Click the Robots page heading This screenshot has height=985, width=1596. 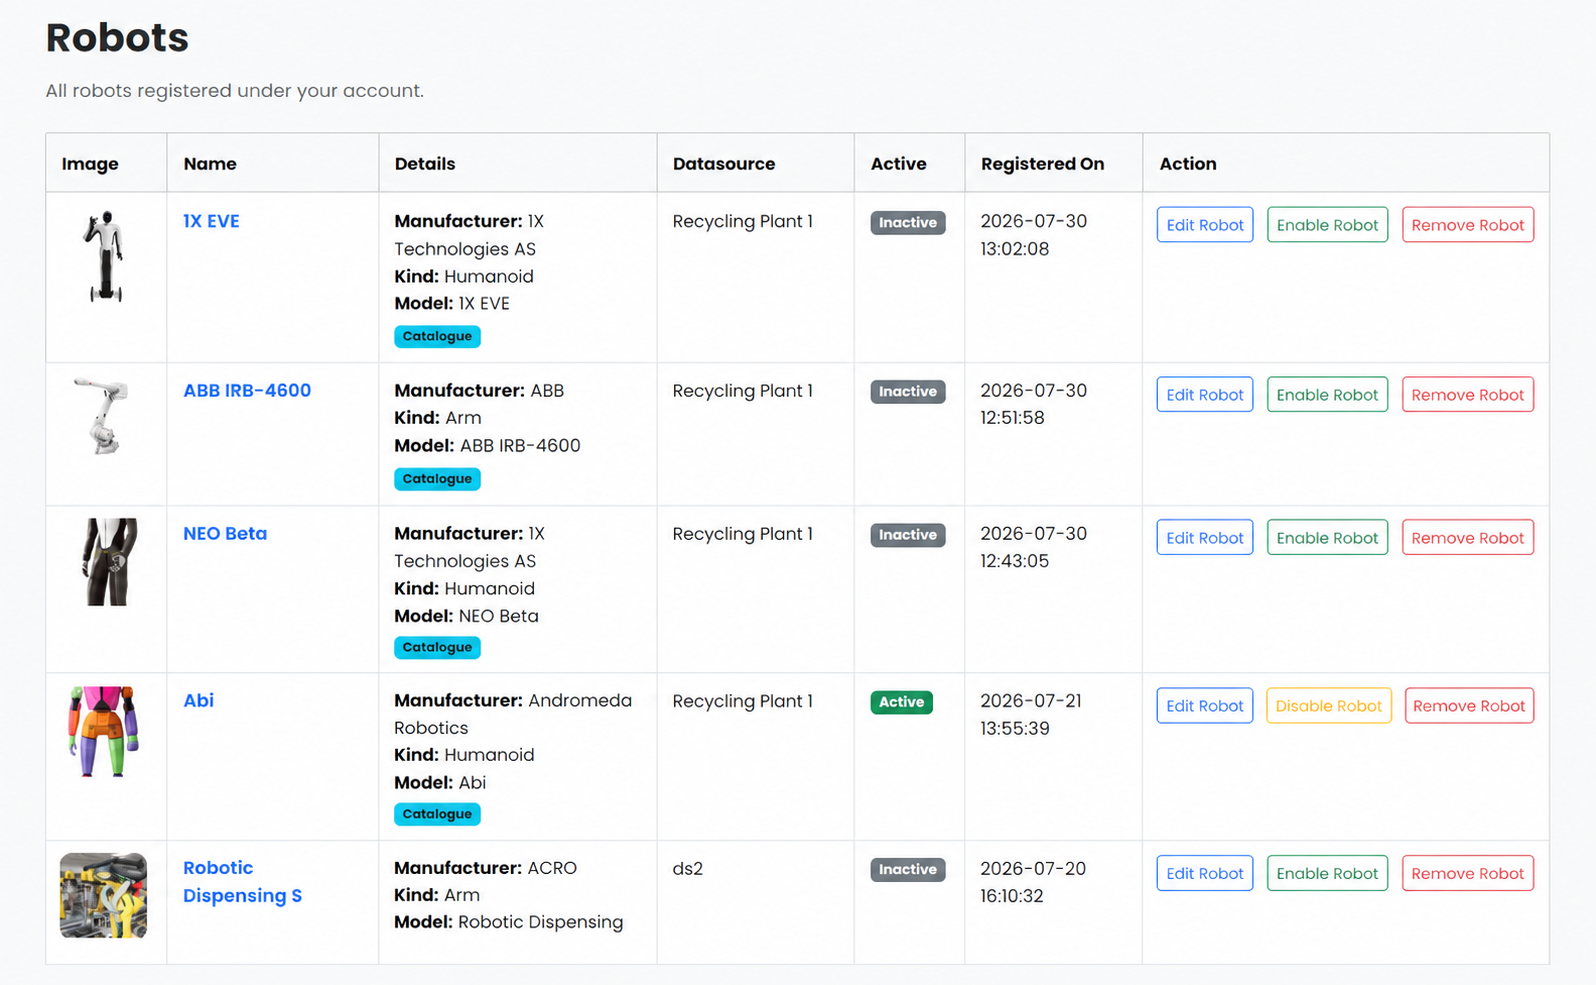(x=117, y=38)
